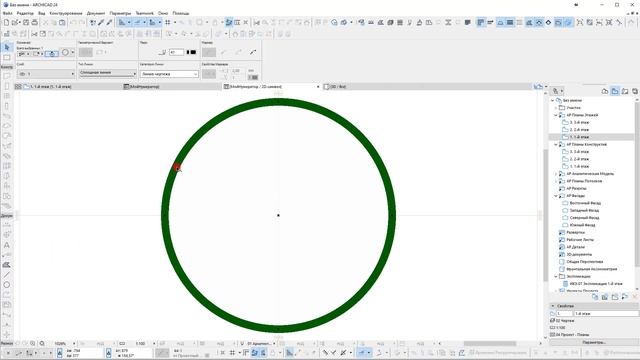Click the black pen color swatch

193,52
